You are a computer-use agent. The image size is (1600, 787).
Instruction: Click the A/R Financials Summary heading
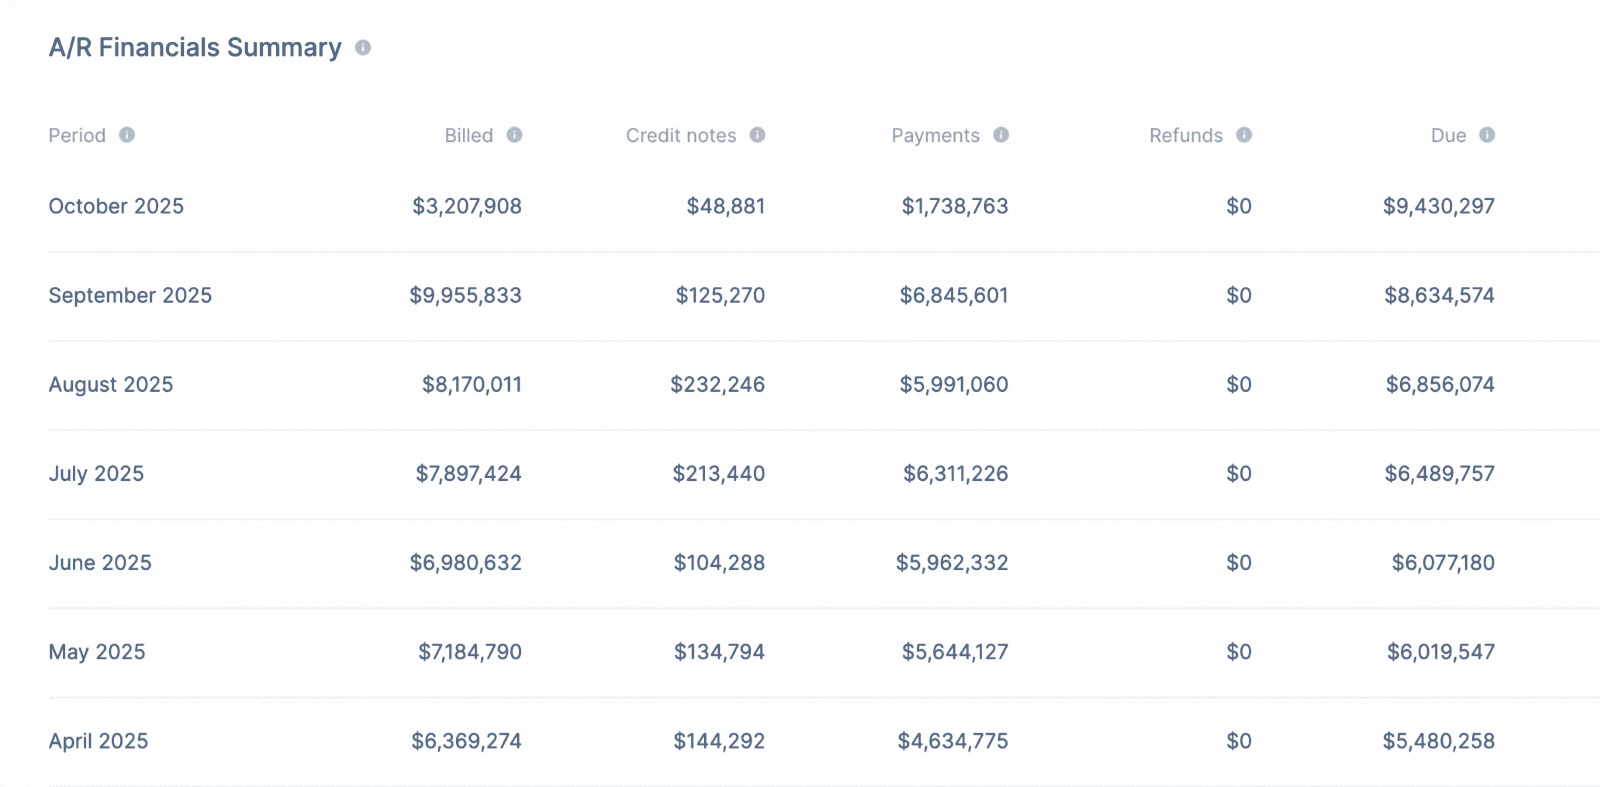(195, 48)
